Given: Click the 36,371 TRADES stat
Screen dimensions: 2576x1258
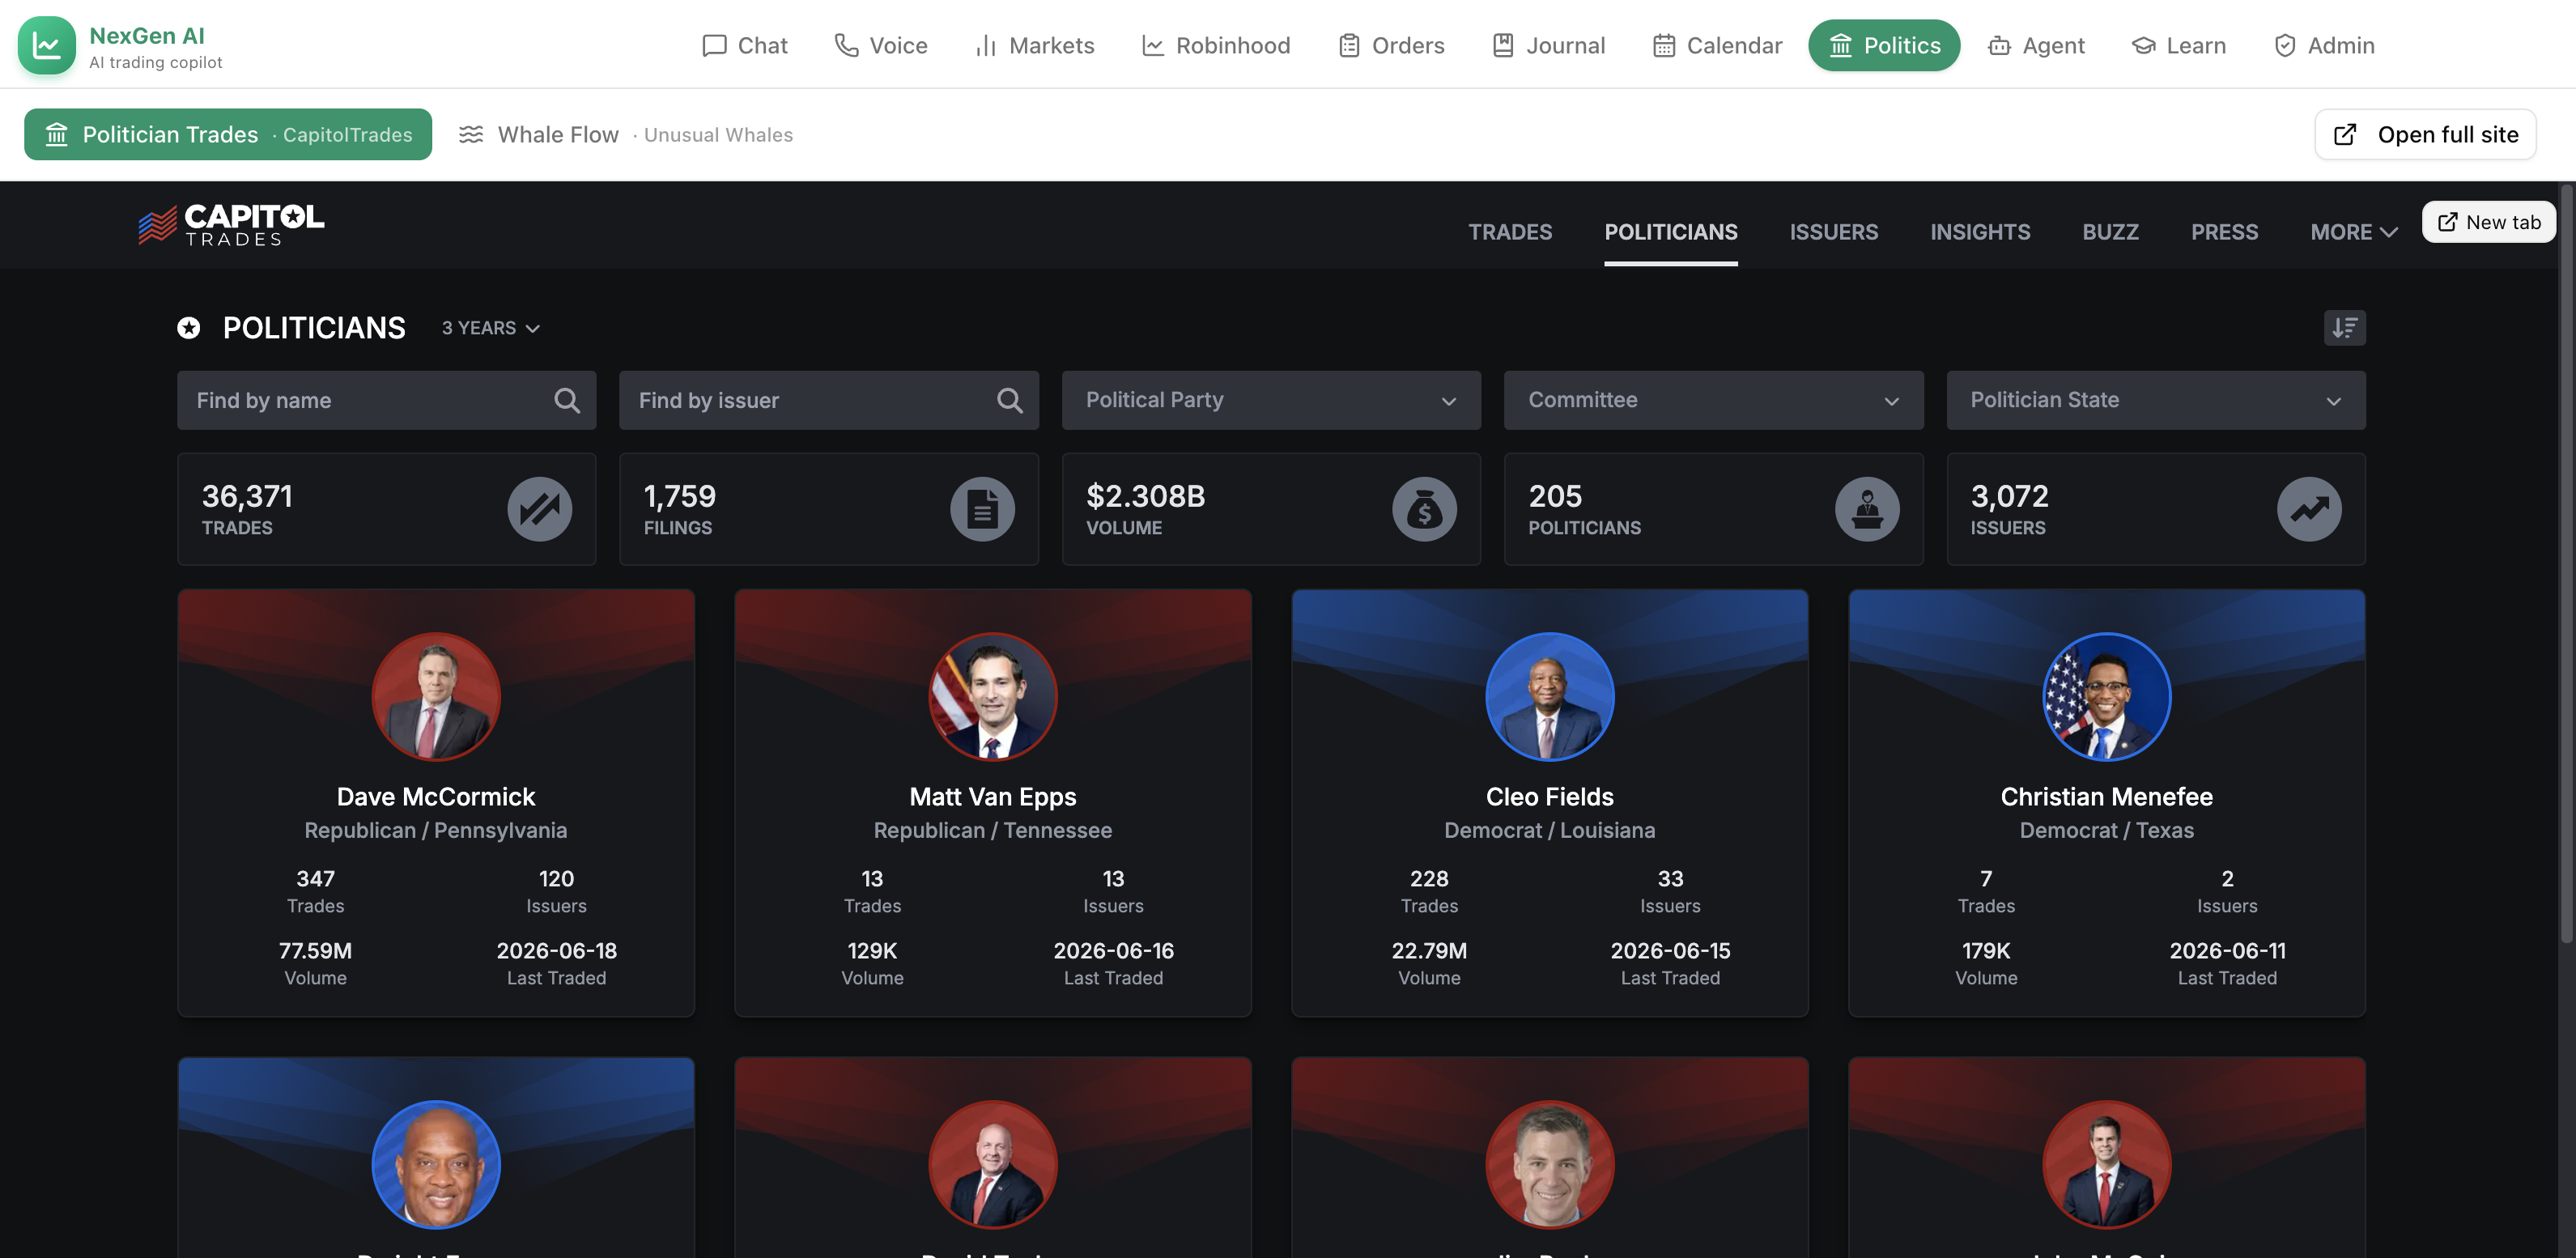Looking at the screenshot, I should coord(386,509).
